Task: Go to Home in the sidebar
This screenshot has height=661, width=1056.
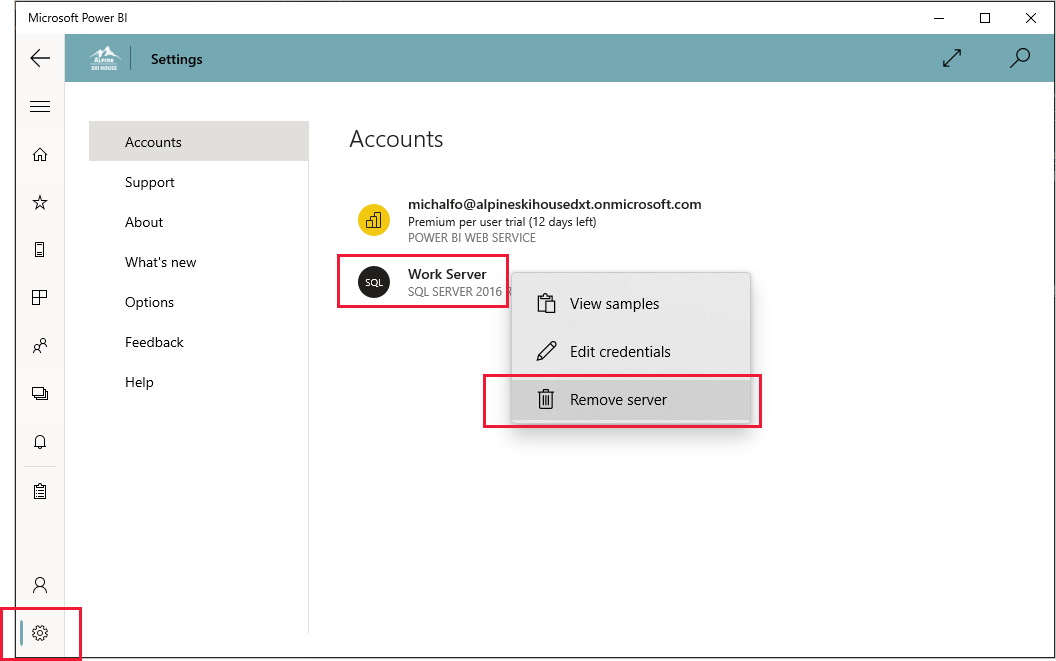Action: click(40, 154)
